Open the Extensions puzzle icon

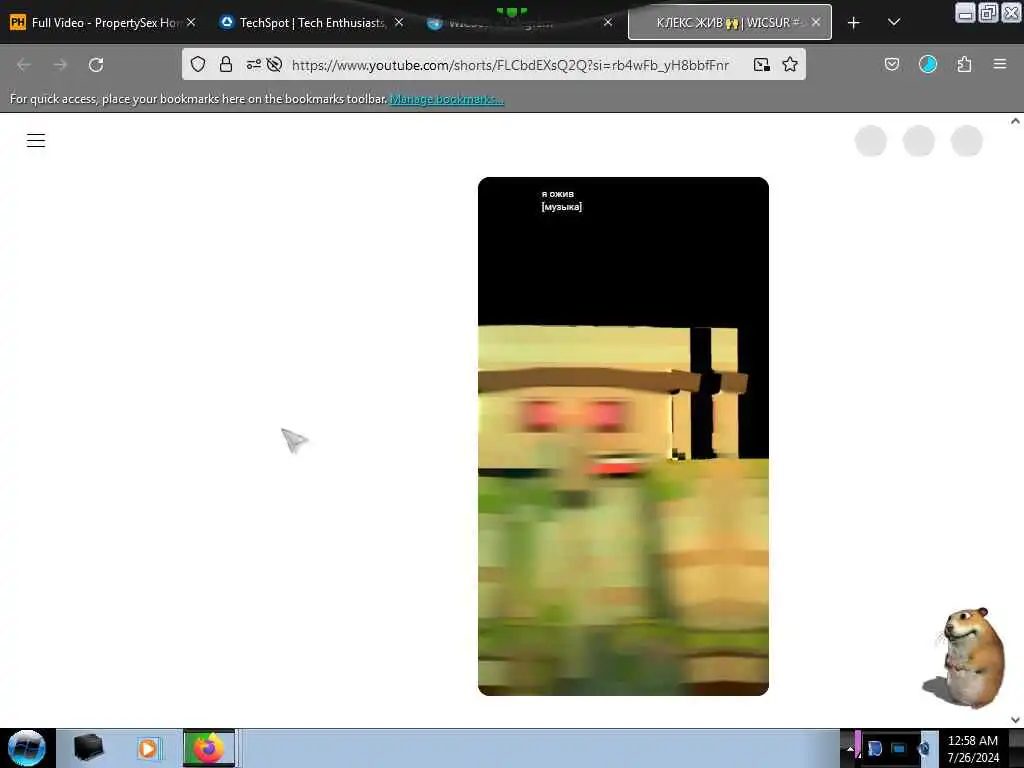(x=964, y=64)
